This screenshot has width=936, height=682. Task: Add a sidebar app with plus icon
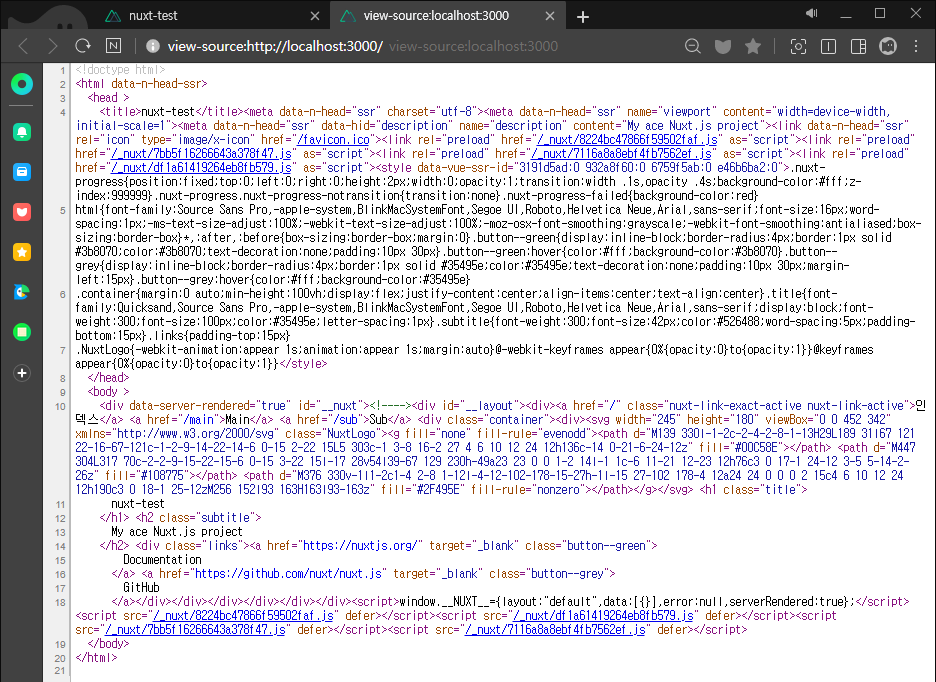(22, 373)
